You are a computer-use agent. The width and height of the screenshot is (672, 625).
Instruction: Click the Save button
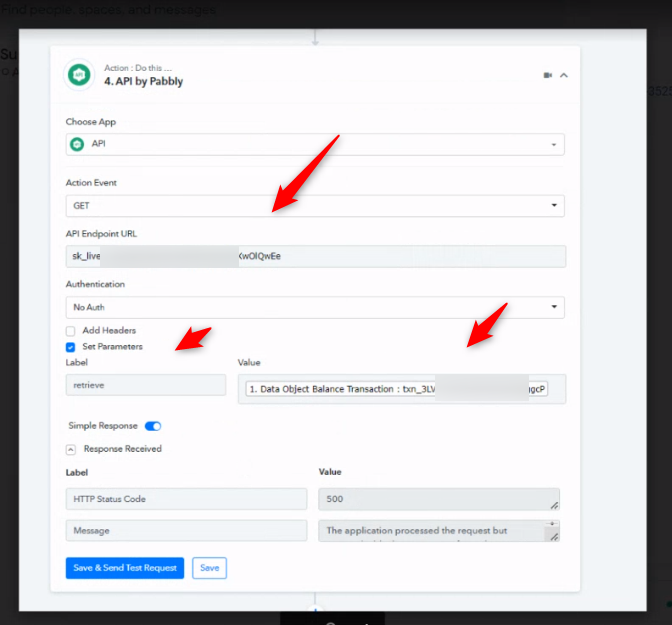pyautogui.click(x=210, y=568)
